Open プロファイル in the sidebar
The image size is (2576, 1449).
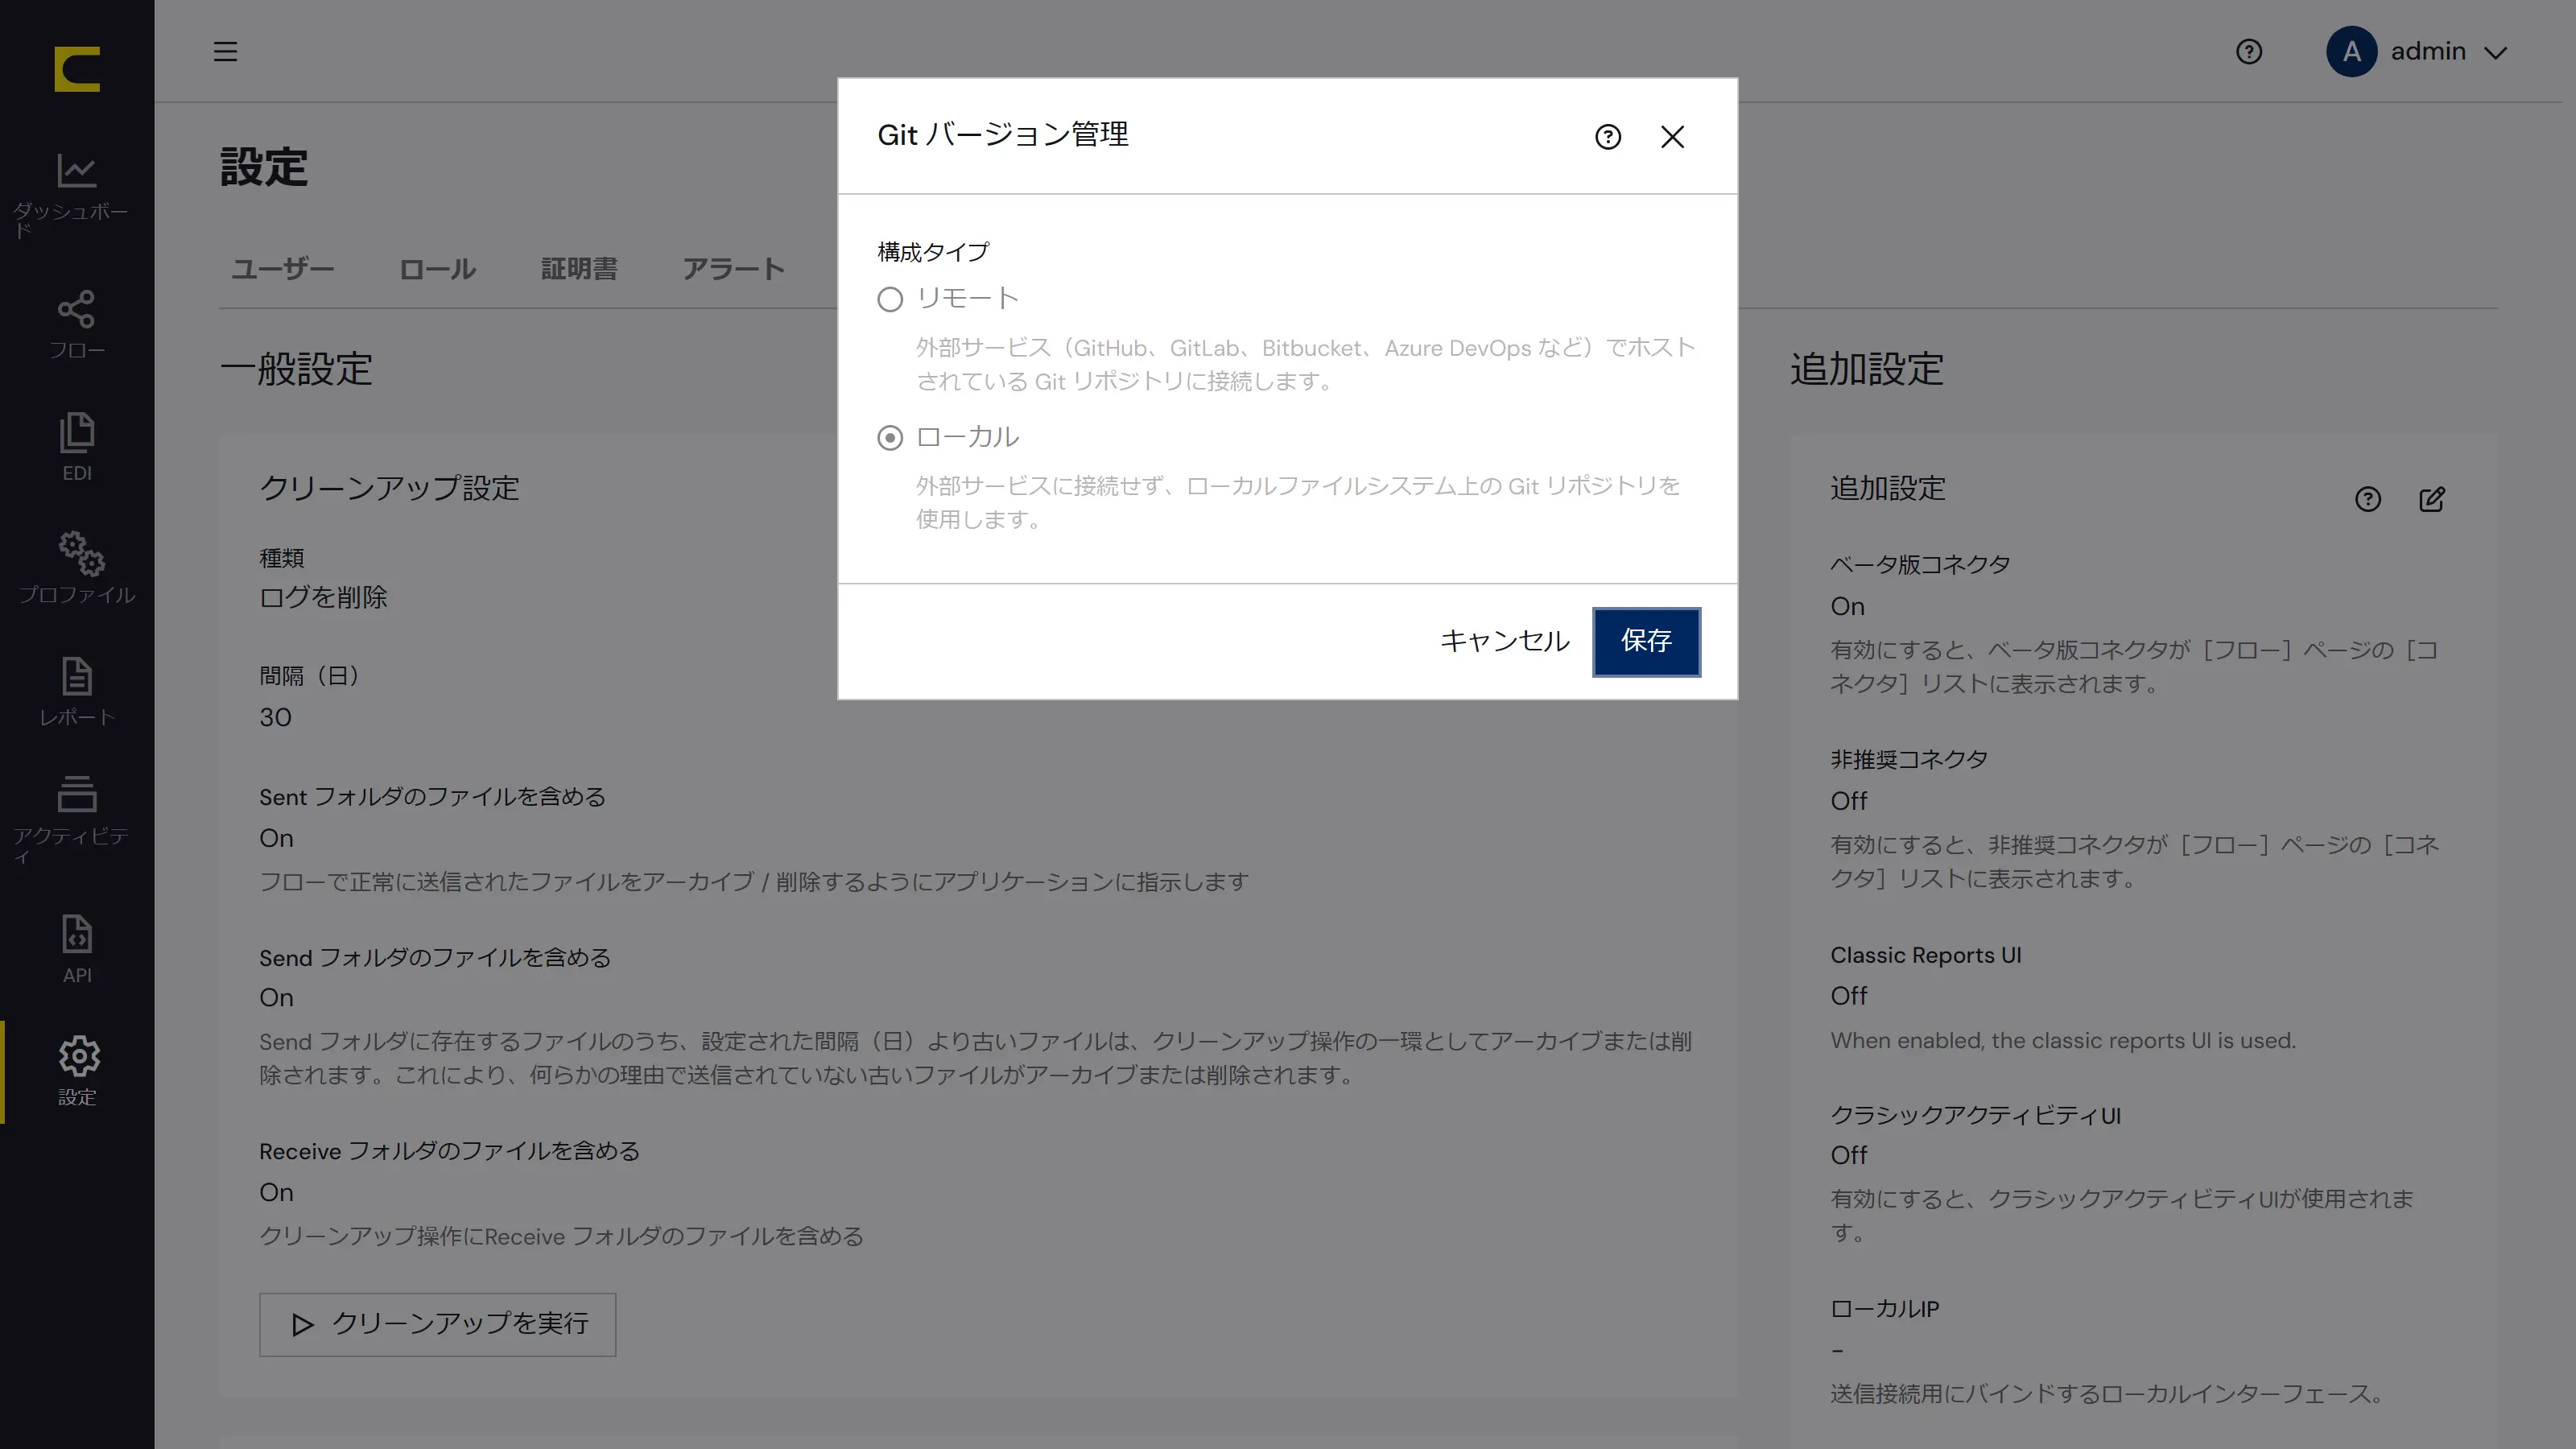(76, 567)
